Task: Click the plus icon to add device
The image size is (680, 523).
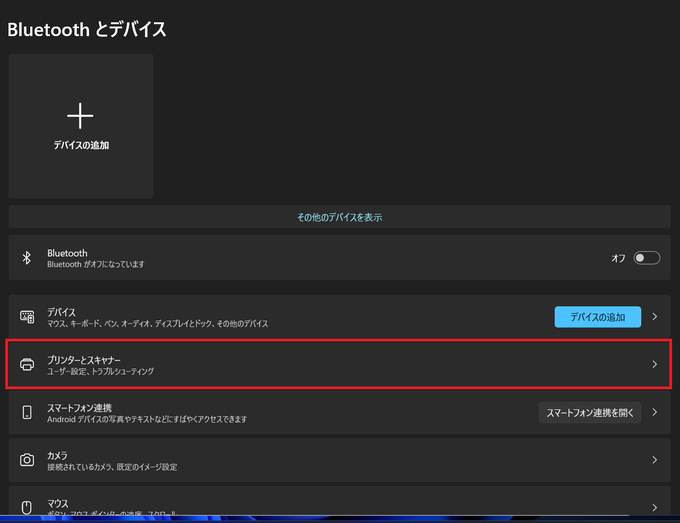Action: 80,116
